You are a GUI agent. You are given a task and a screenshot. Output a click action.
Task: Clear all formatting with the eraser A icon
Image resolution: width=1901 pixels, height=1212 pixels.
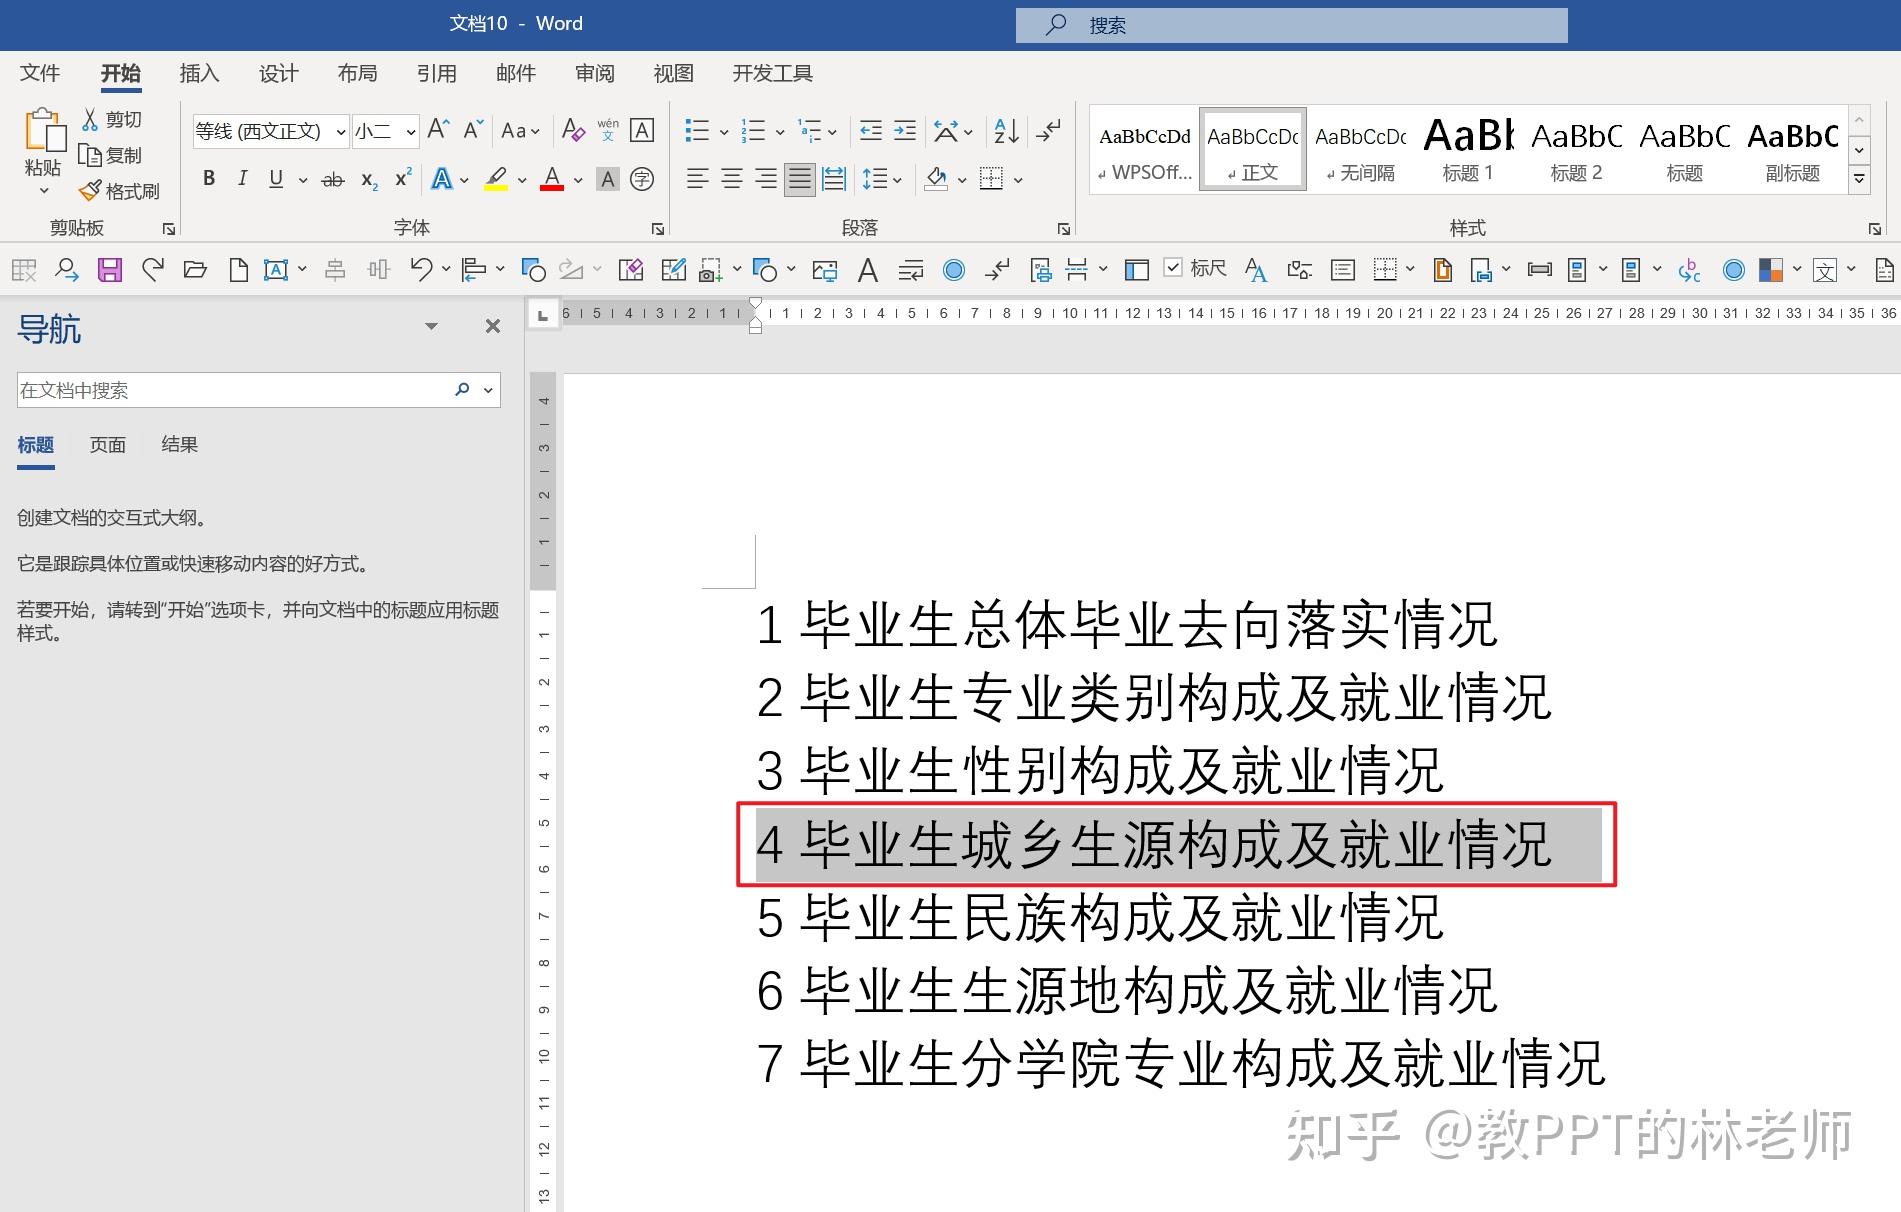(x=573, y=130)
